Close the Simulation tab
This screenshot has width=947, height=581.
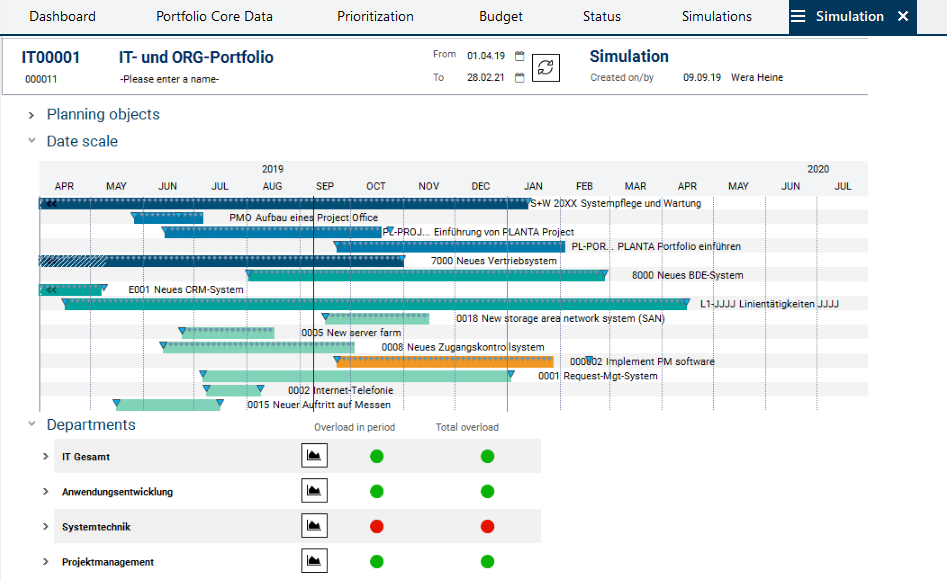[x=903, y=17]
